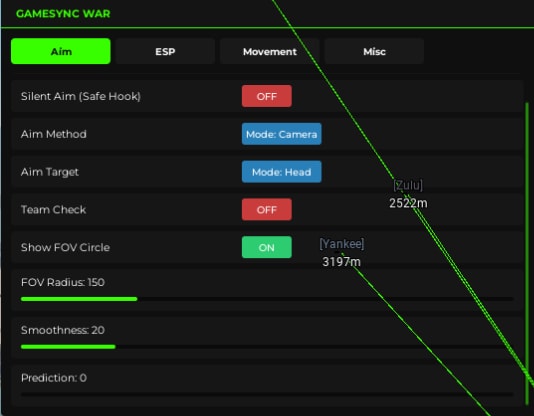The height and width of the screenshot is (416, 534).
Task: Click the Silent Aim (Safe Hook) label
Action: [81, 96]
